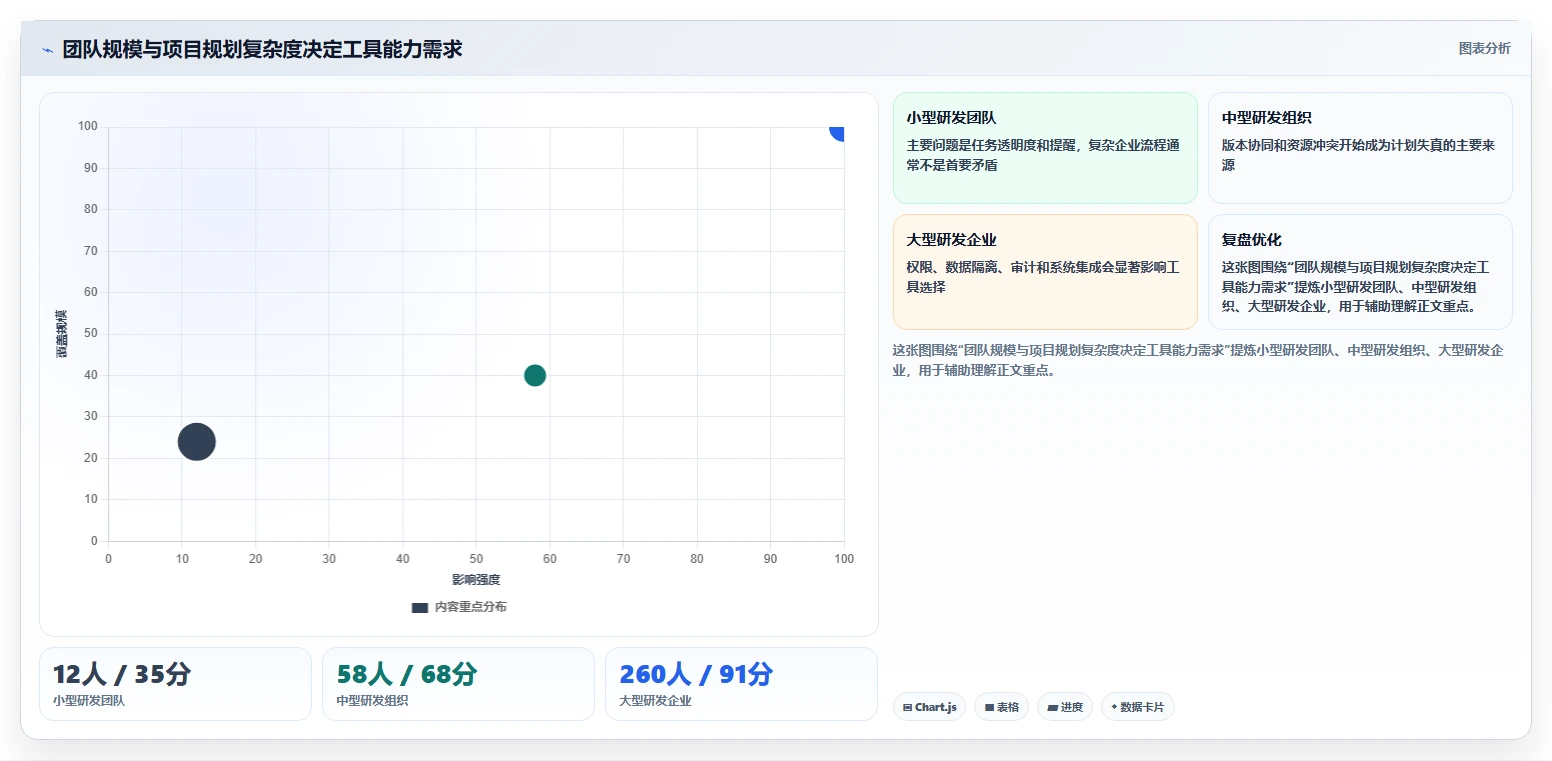The image size is (1552, 761).
Task: Open the 中型研发组织 card
Action: click(1360, 148)
